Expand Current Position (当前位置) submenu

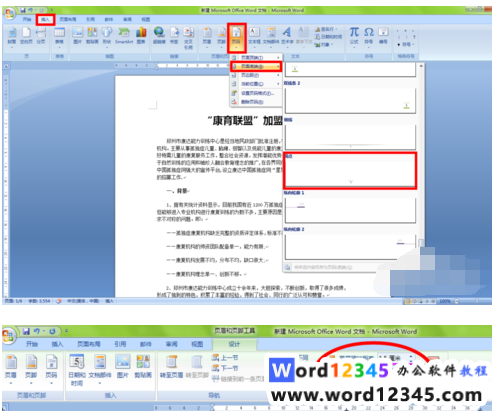256,84
